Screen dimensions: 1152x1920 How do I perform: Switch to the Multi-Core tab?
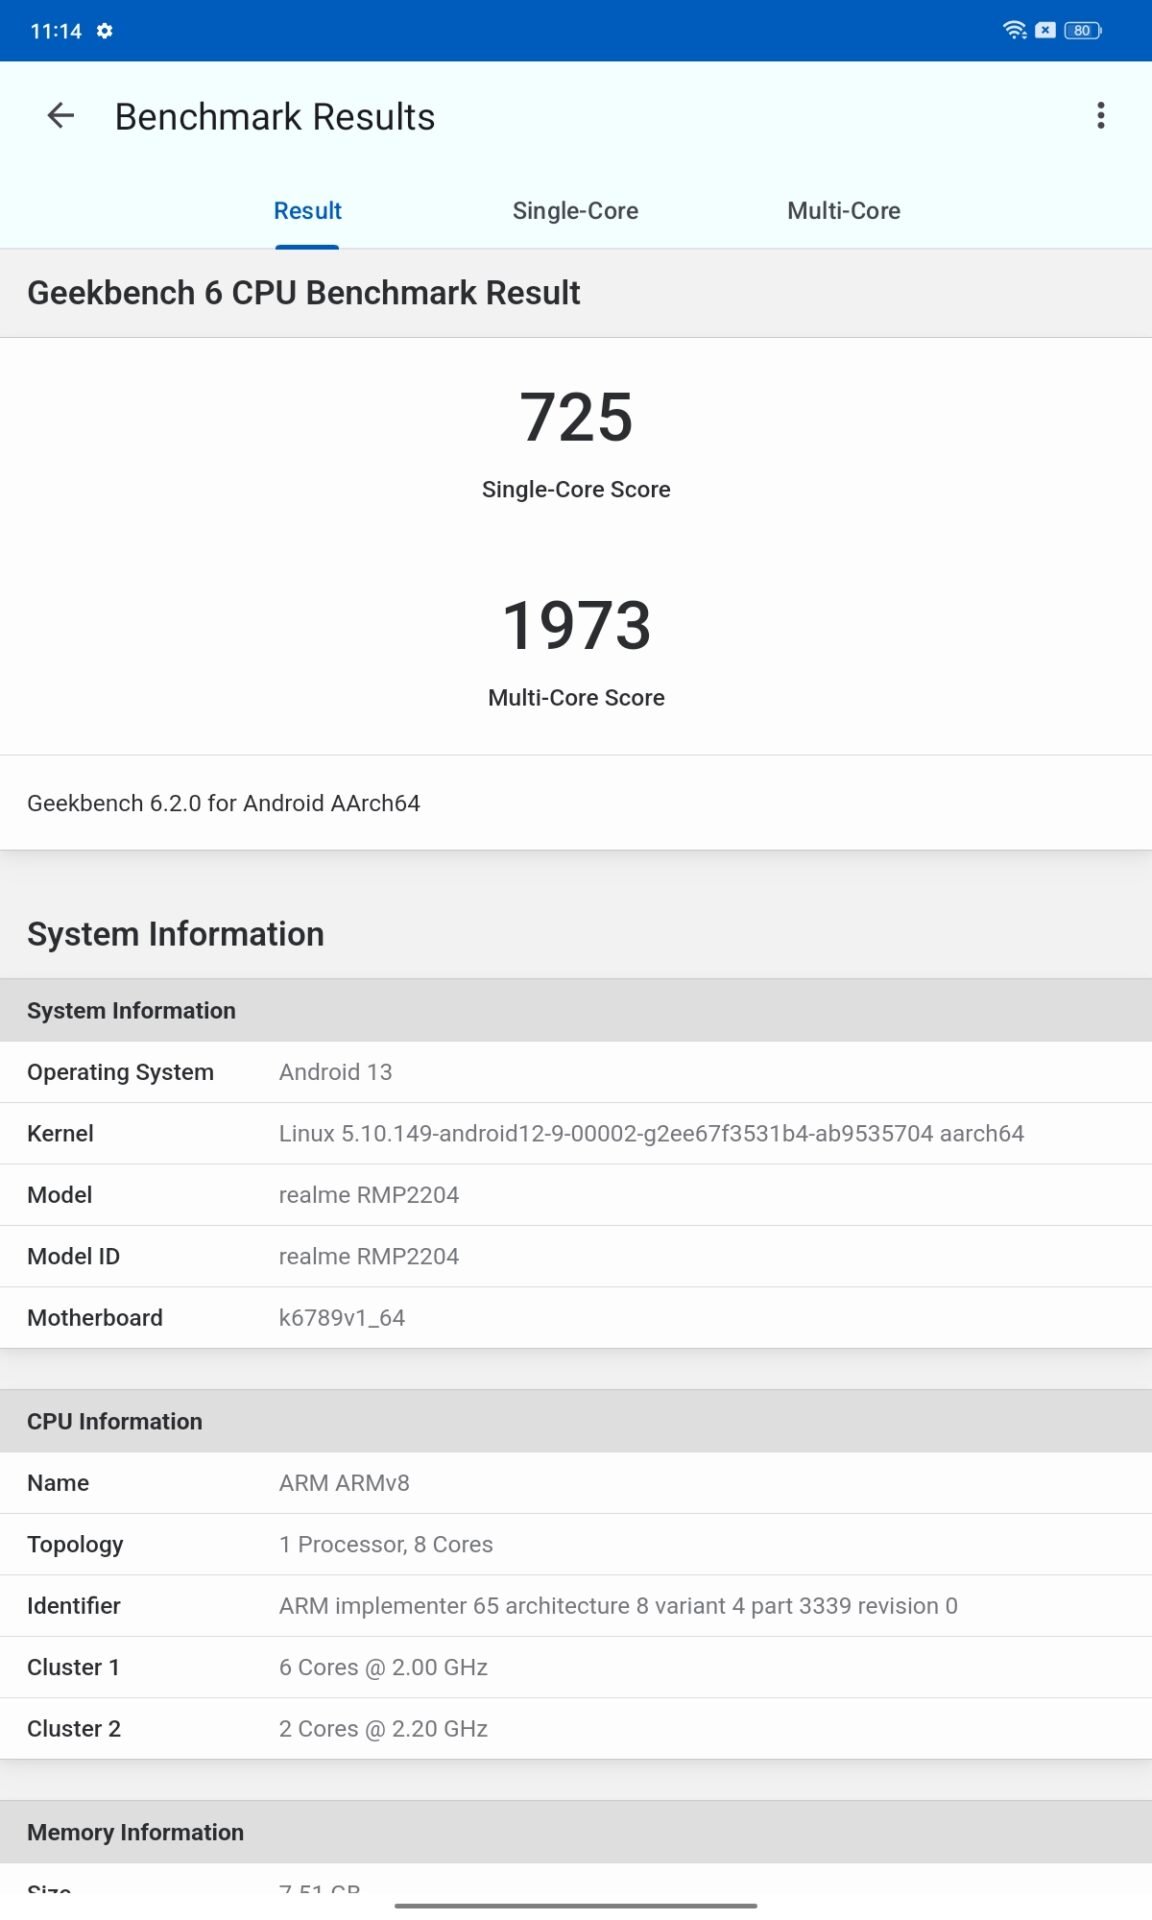pos(843,211)
